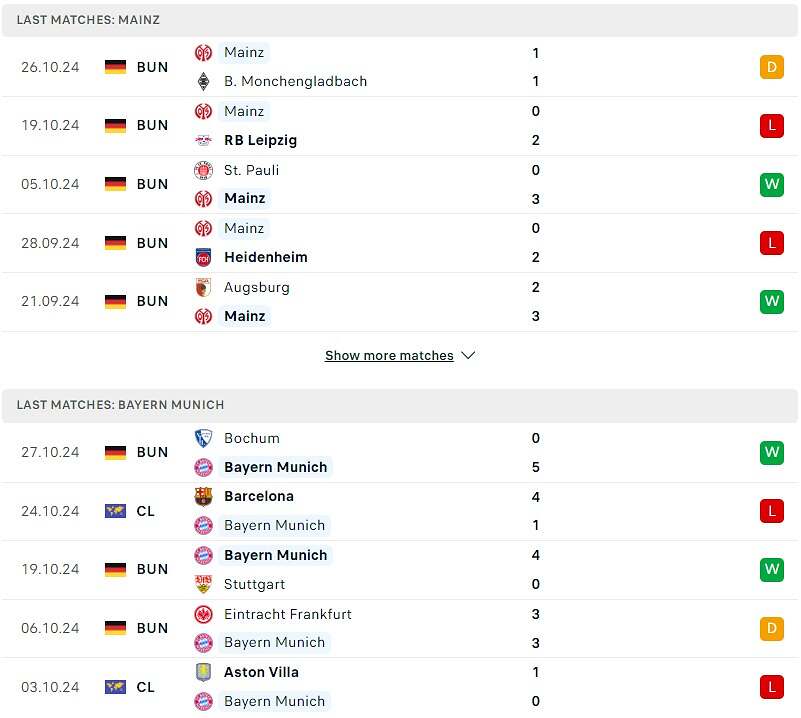Click the Heidenheim club crest

coord(204,257)
